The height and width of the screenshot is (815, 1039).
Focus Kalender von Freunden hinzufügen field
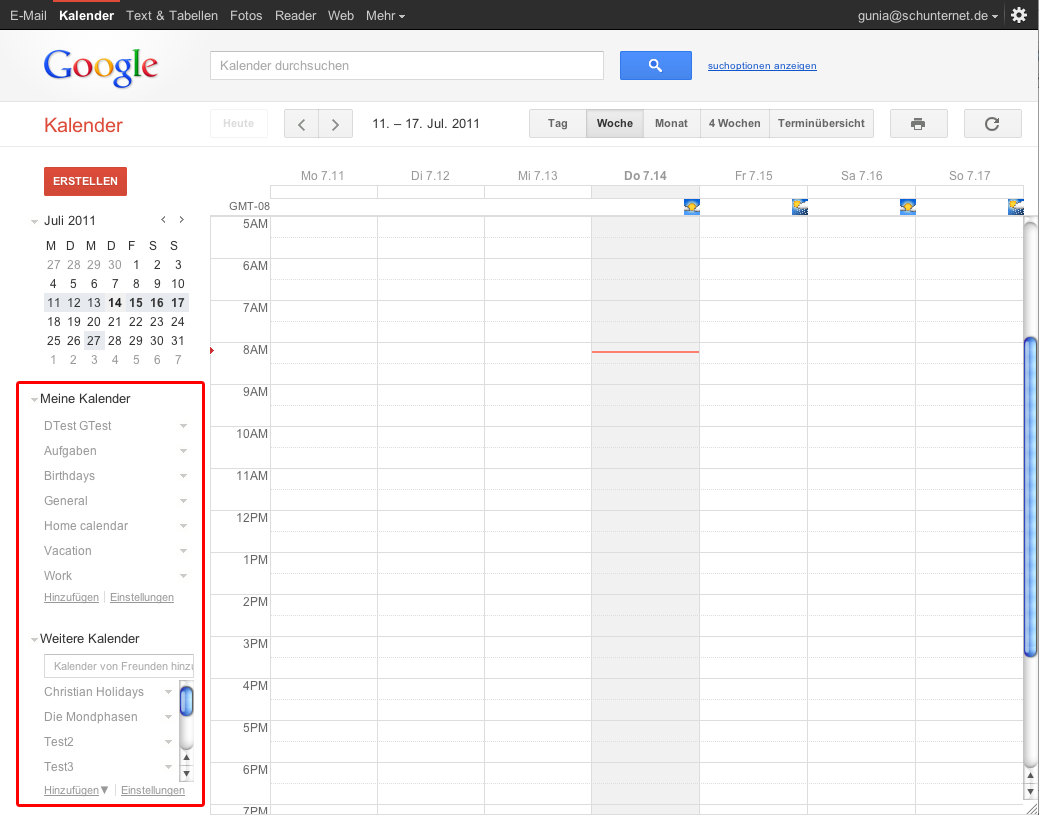click(119, 667)
